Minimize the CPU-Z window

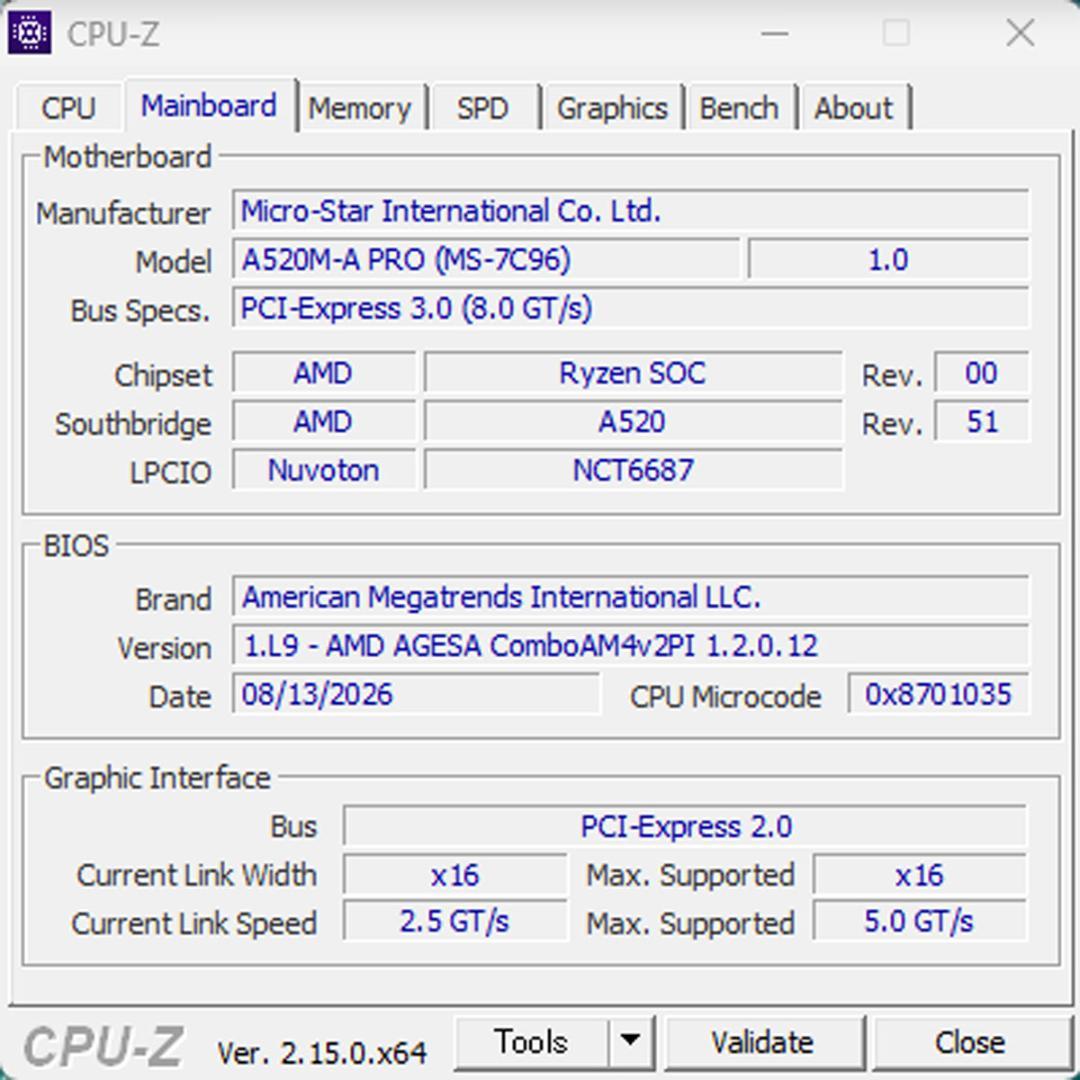[775, 33]
